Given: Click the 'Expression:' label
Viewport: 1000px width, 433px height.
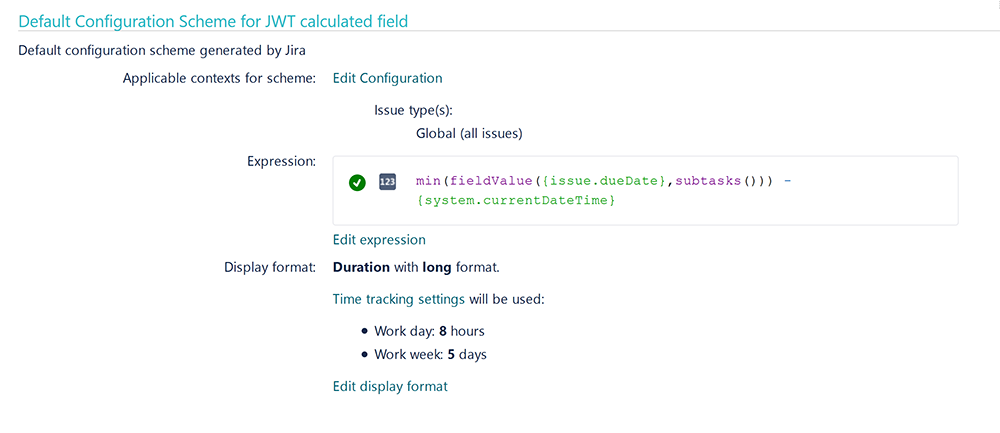Looking at the screenshot, I should pos(281,161).
